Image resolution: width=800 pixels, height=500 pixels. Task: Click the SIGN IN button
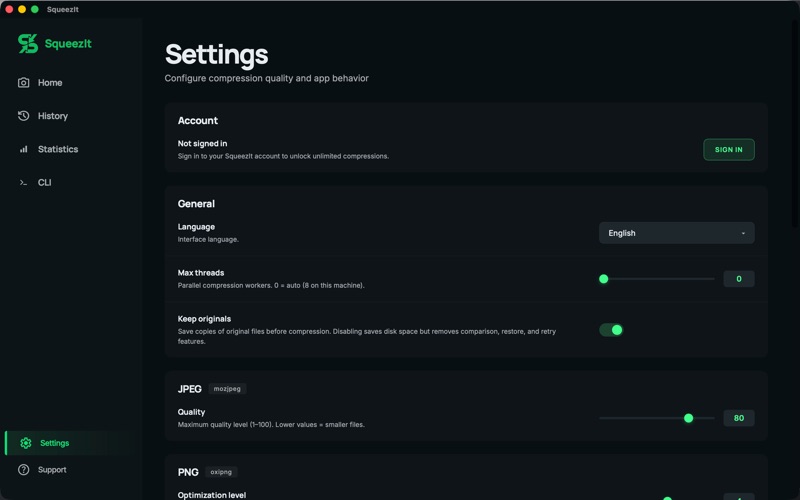pos(729,149)
